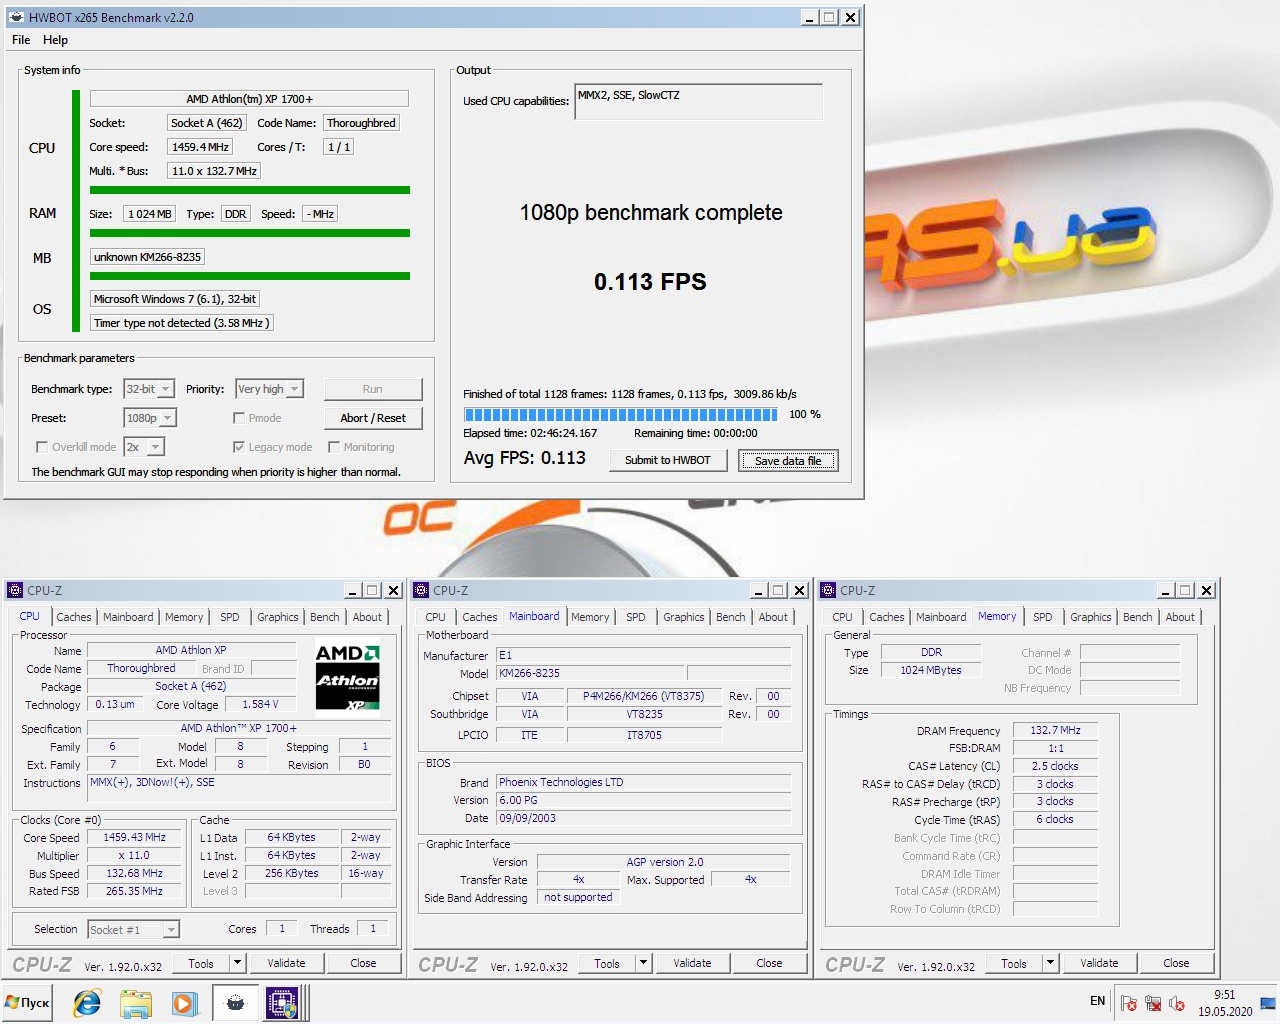
Task: Open the Preset 1080p dropdown
Action: tap(150, 418)
